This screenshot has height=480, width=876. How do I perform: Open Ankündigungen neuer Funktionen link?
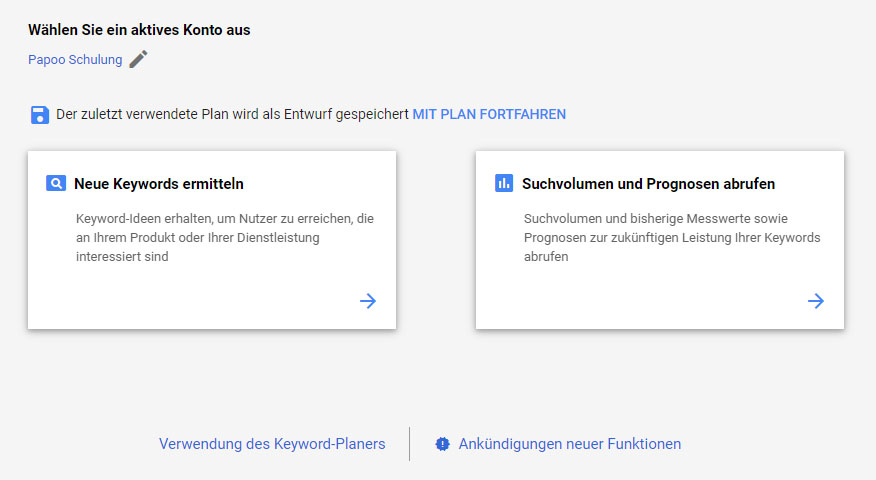[570, 444]
